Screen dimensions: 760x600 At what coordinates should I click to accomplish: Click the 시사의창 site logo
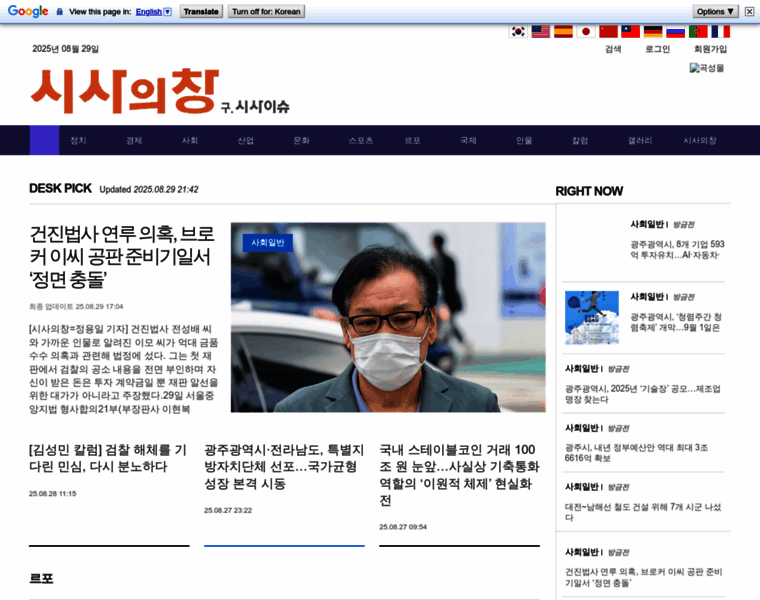(123, 92)
